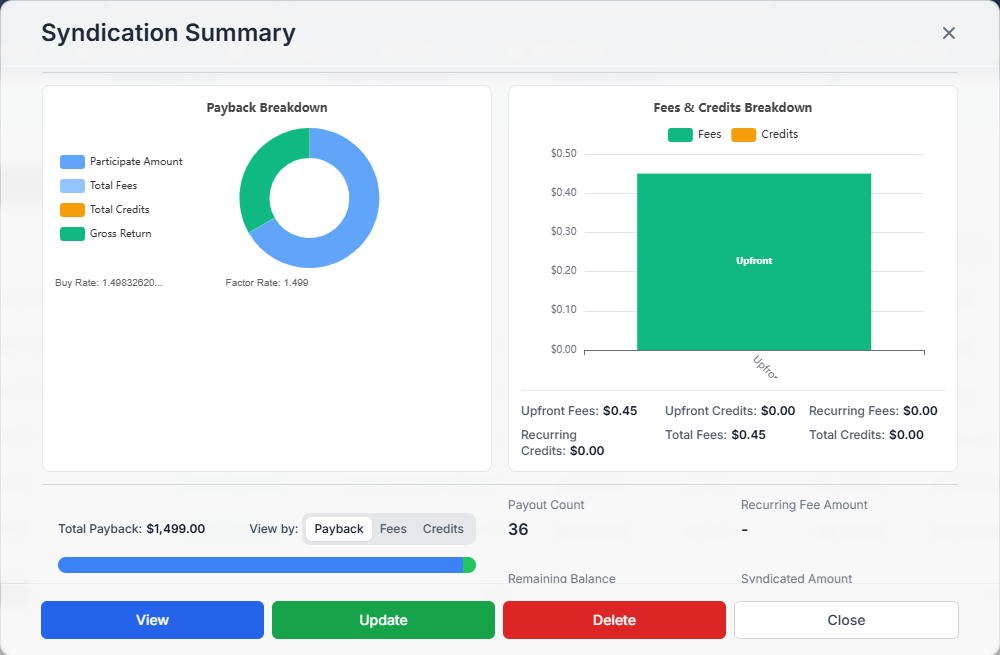
Task: Expand the Fees & Credits Breakdown header
Action: pos(732,107)
